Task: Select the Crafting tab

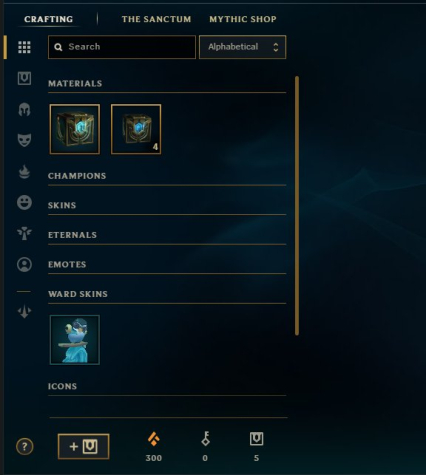Action: tap(49, 19)
